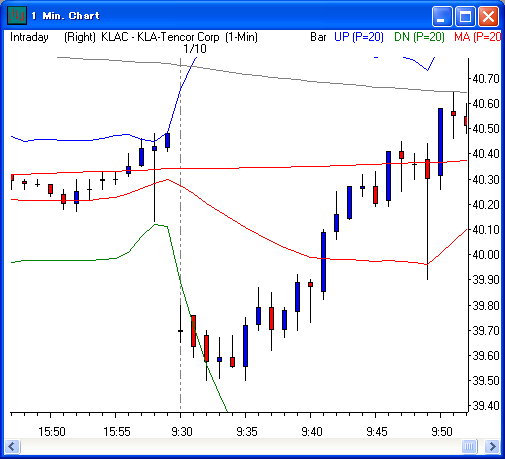This screenshot has height=459, width=505.
Task: Click the 40.00 price axis label
Action: tap(486, 255)
